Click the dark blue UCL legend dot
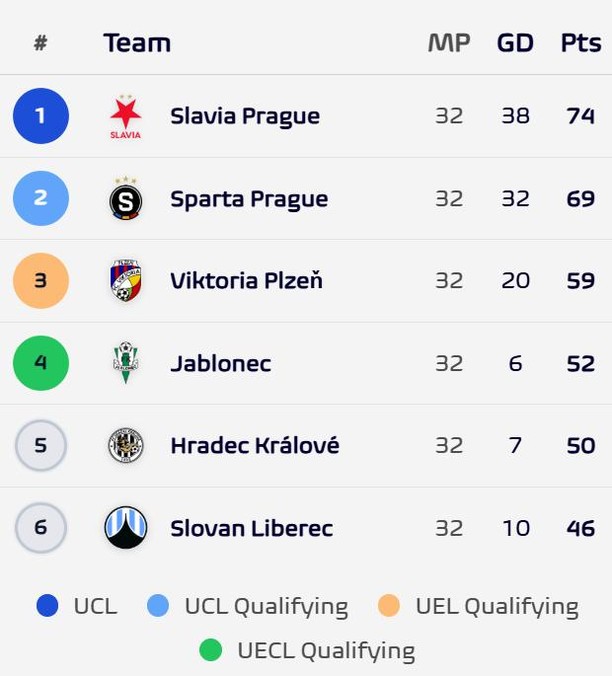The height and width of the screenshot is (676, 612). (47, 606)
